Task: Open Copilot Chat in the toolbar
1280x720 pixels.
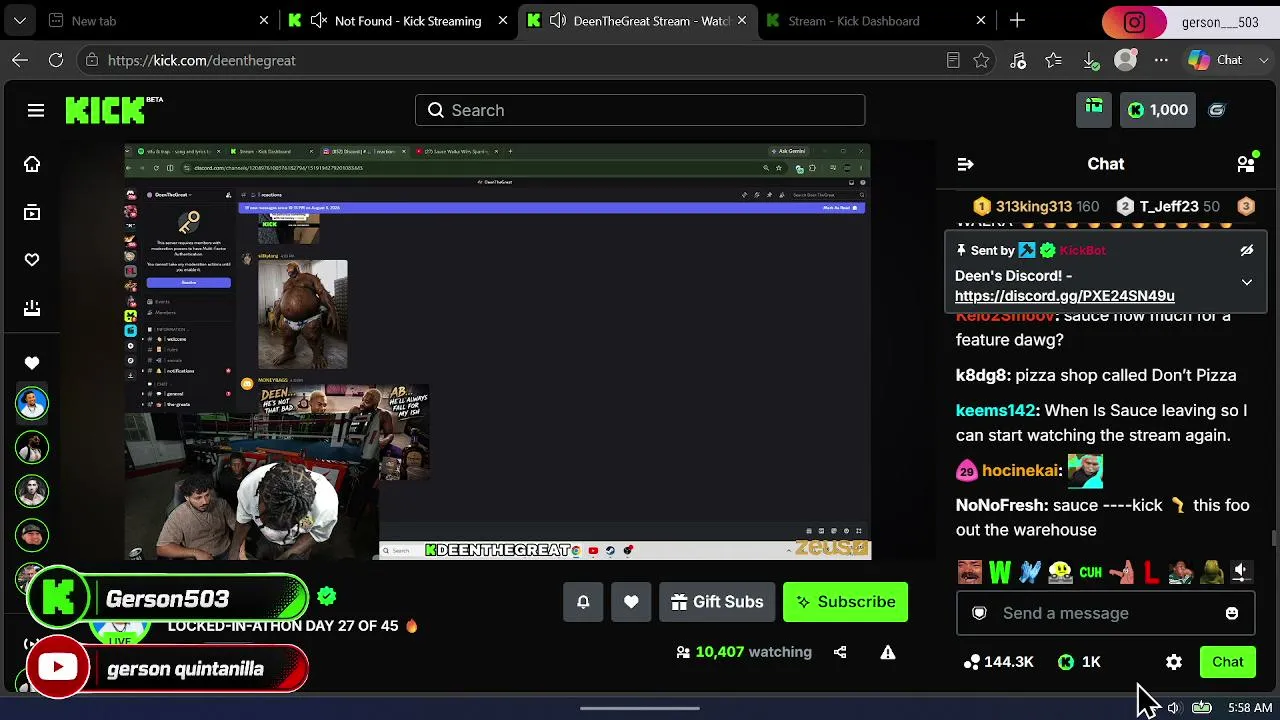Action: pos(1215,60)
